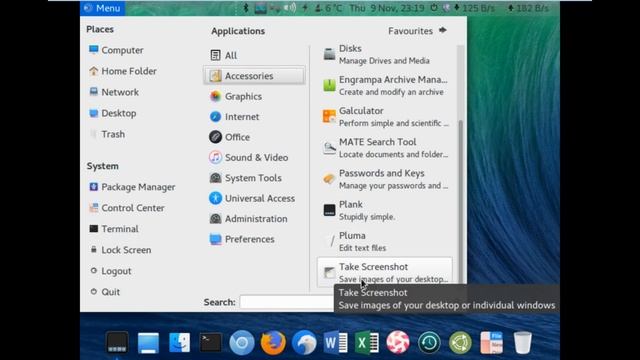Select Accessories category
This screenshot has width=640, height=360.
click(254, 76)
